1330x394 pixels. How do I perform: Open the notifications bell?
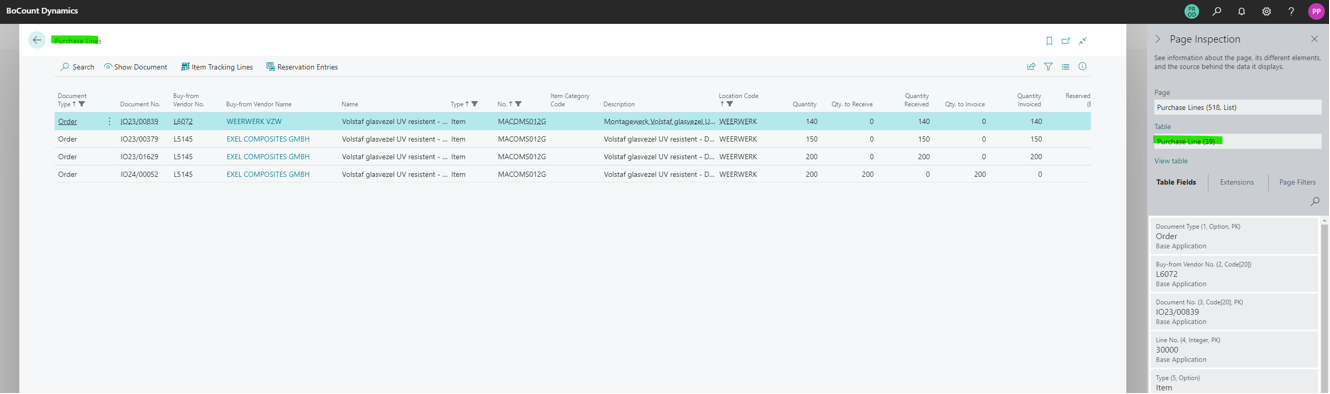click(1242, 12)
